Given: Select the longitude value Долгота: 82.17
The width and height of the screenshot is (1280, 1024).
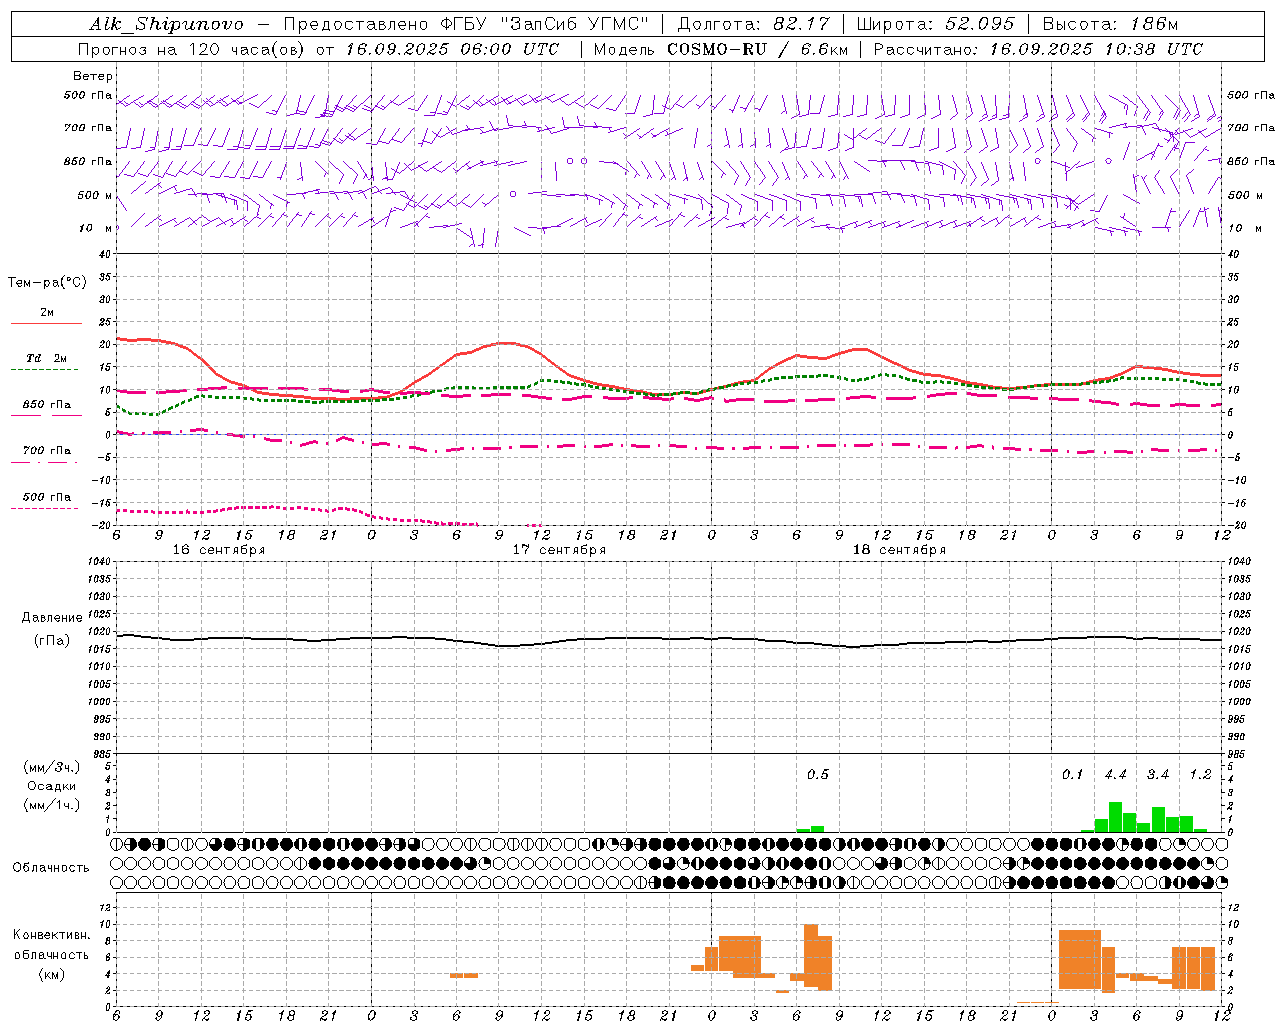Looking at the screenshot, I should click(x=754, y=25).
